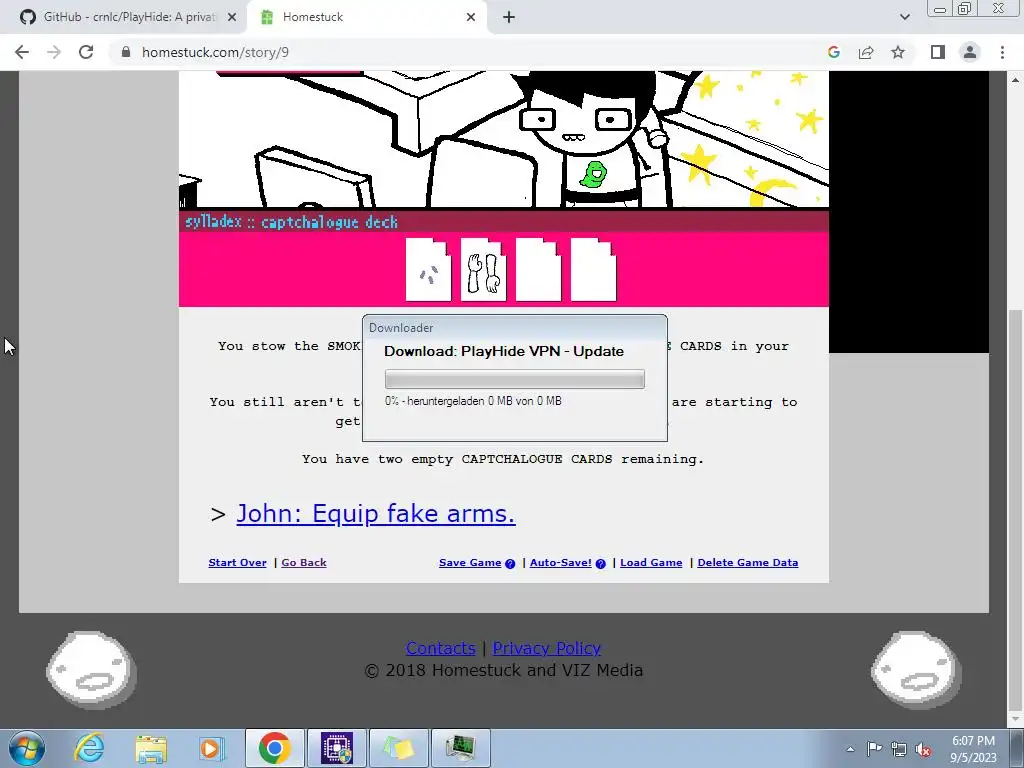
Task: Open the purple installer taskbar app
Action: point(337,748)
